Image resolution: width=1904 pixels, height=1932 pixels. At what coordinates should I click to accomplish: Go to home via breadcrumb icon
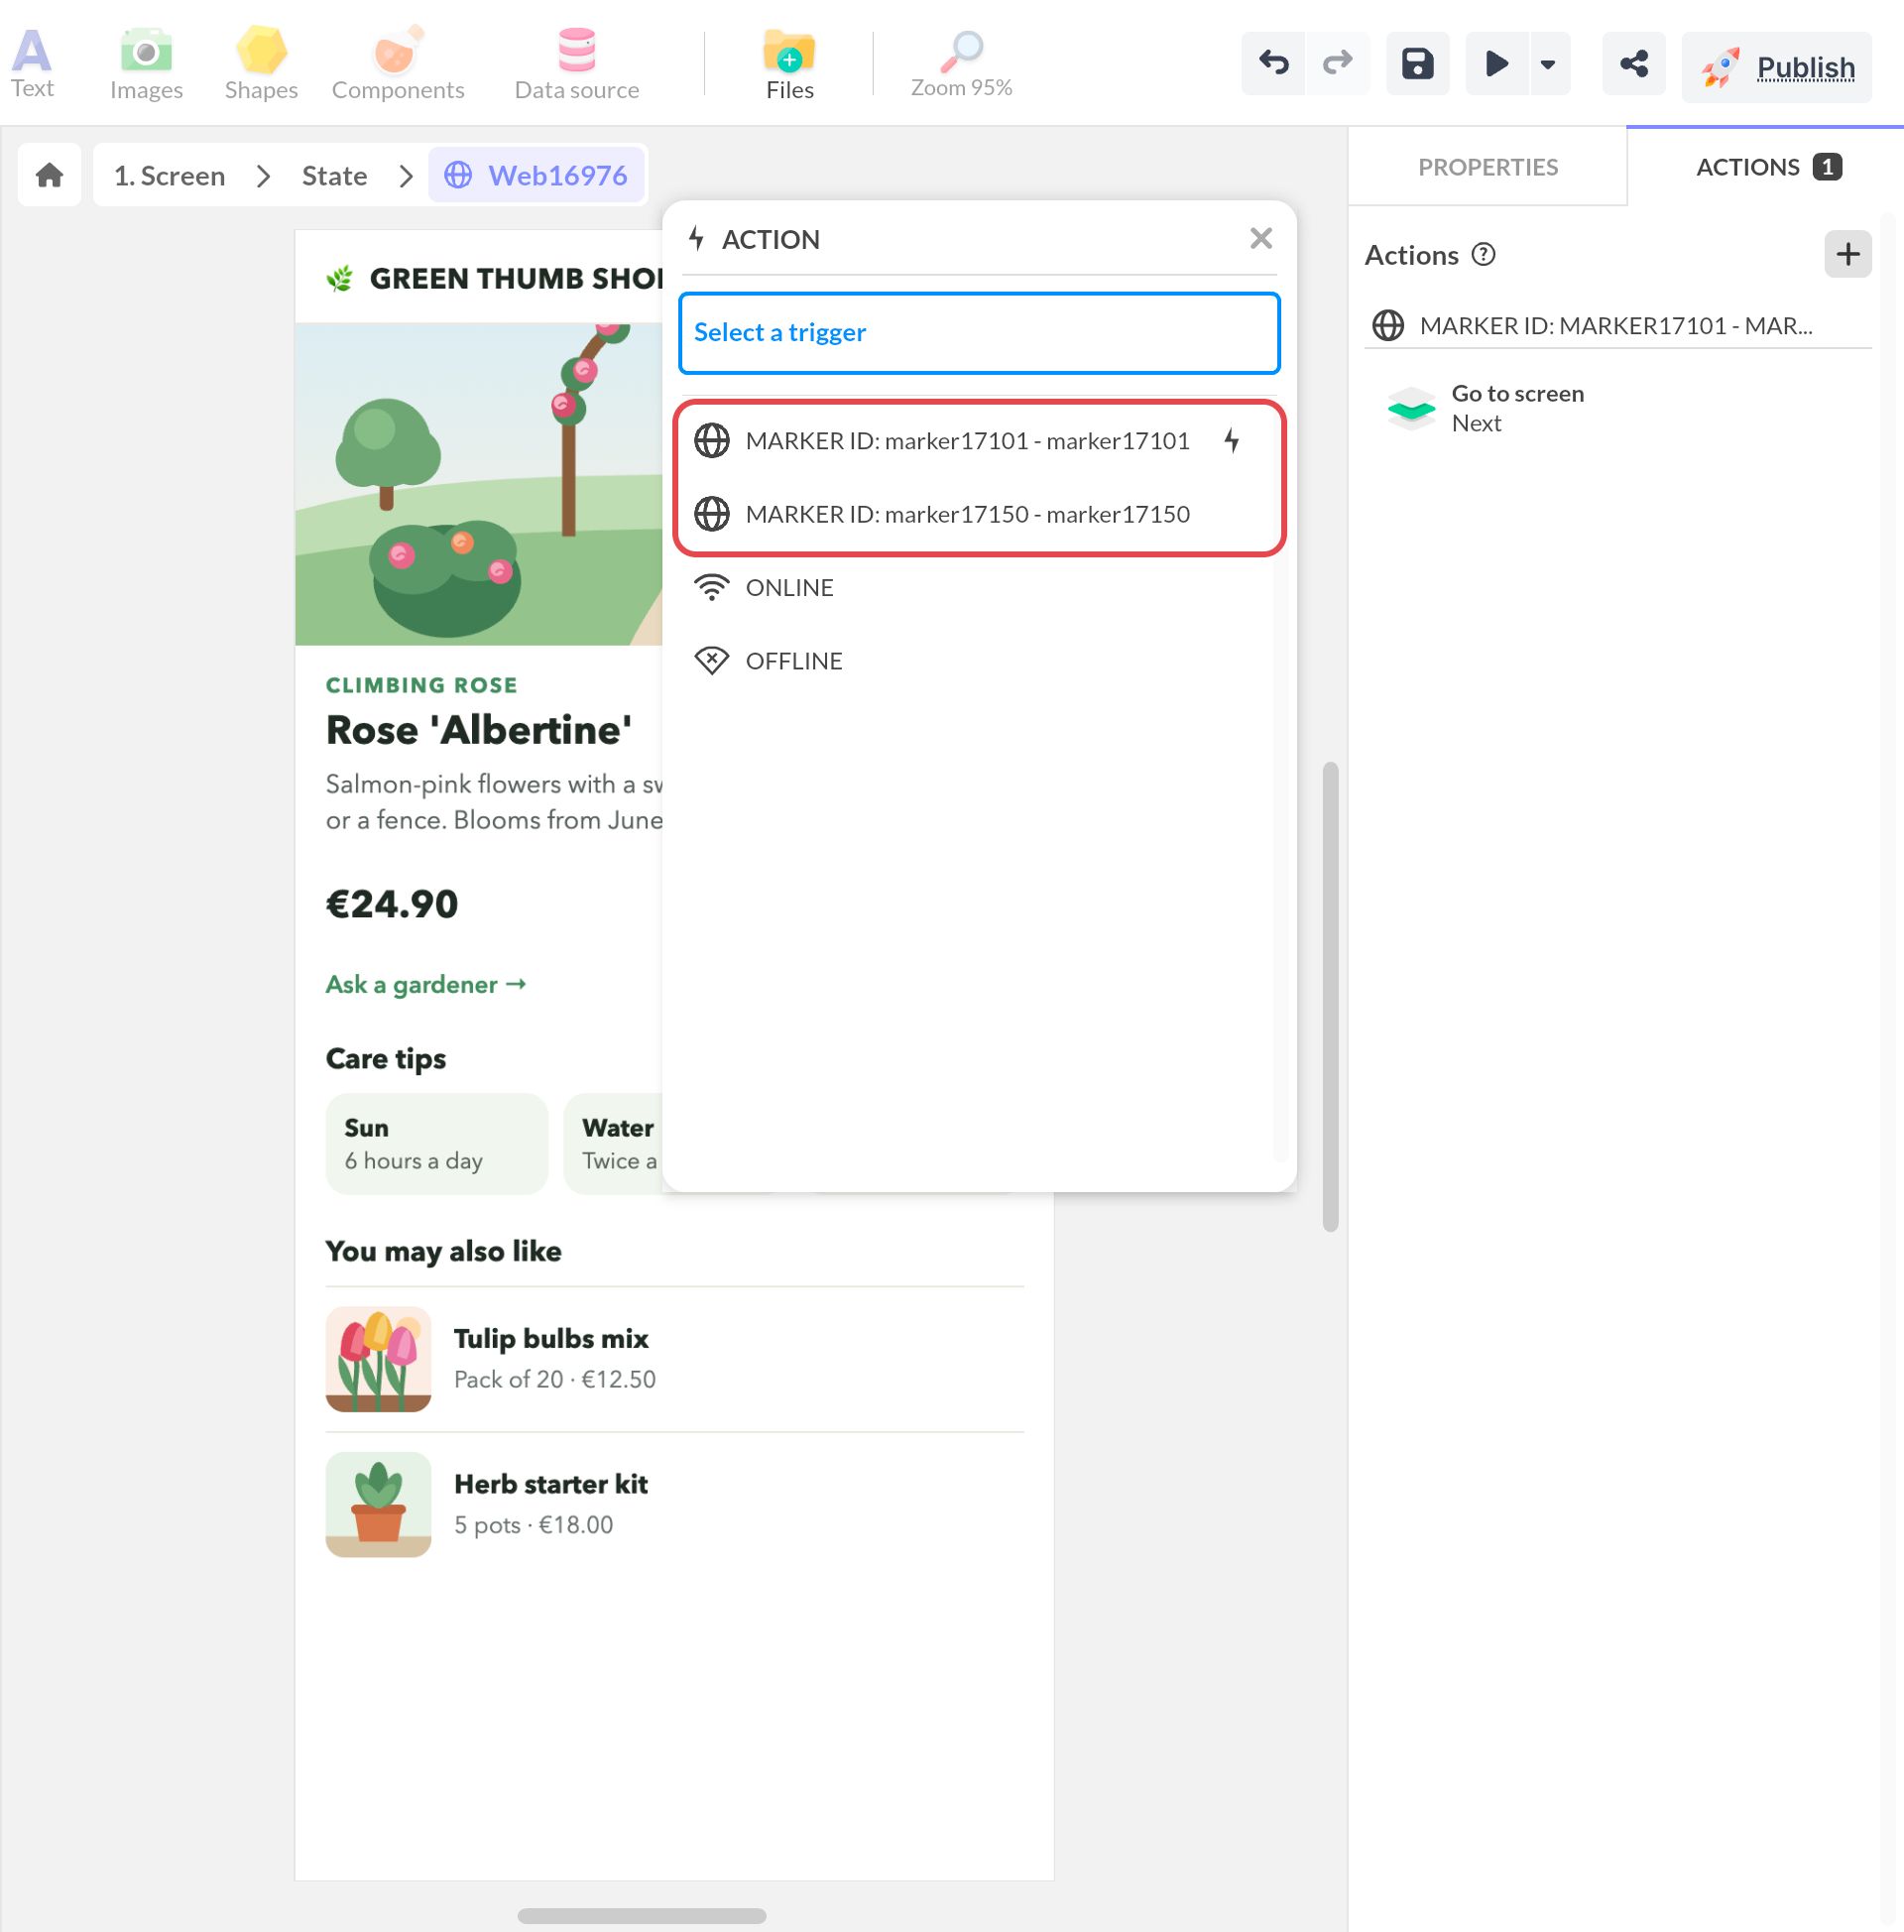(49, 175)
